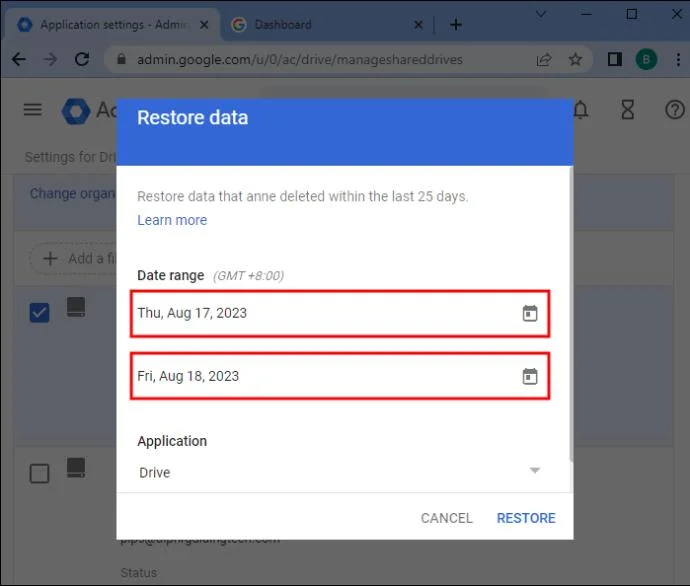
Task: Open the end date calendar picker icon
Action: [530, 377]
